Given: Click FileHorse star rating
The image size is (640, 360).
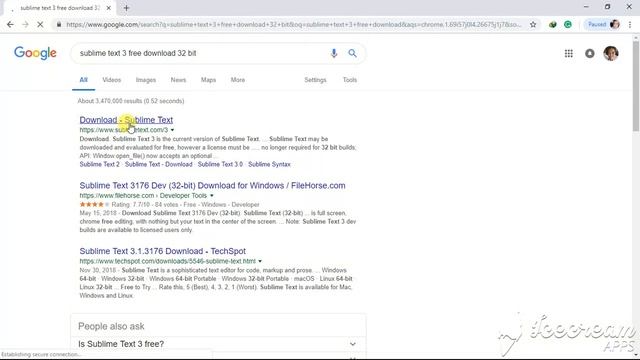Looking at the screenshot, I should pos(94,204).
